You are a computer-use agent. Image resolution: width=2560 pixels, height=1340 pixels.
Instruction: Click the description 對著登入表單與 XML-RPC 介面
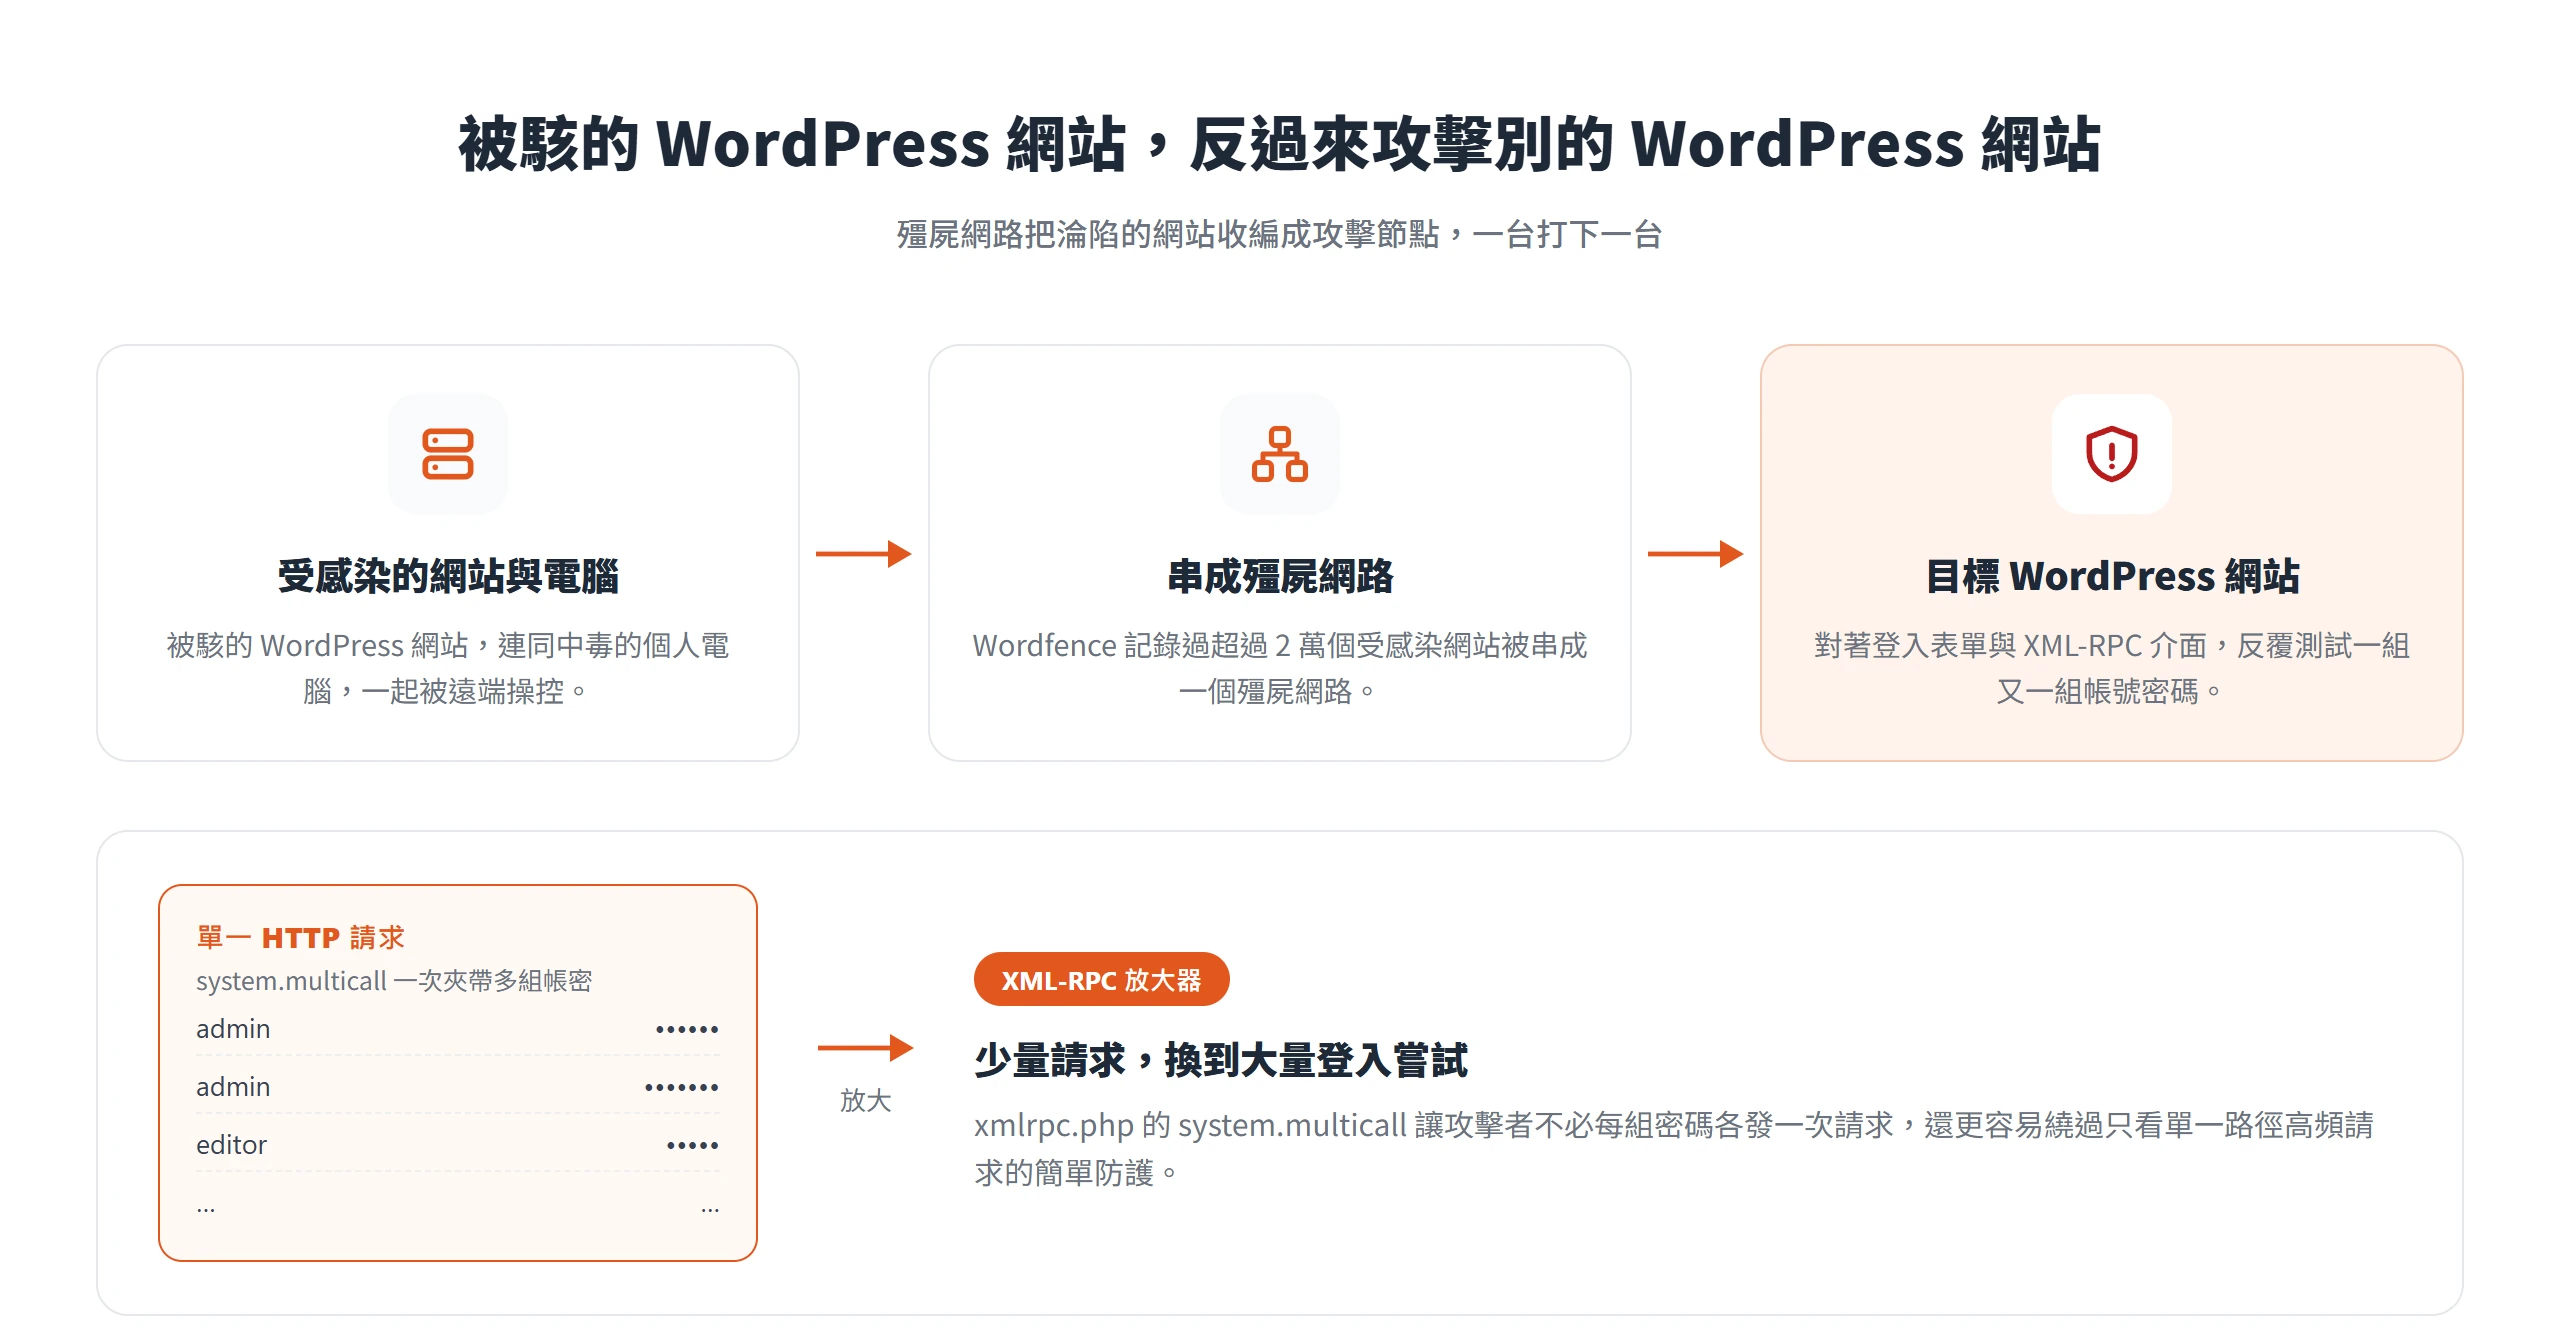[2112, 668]
